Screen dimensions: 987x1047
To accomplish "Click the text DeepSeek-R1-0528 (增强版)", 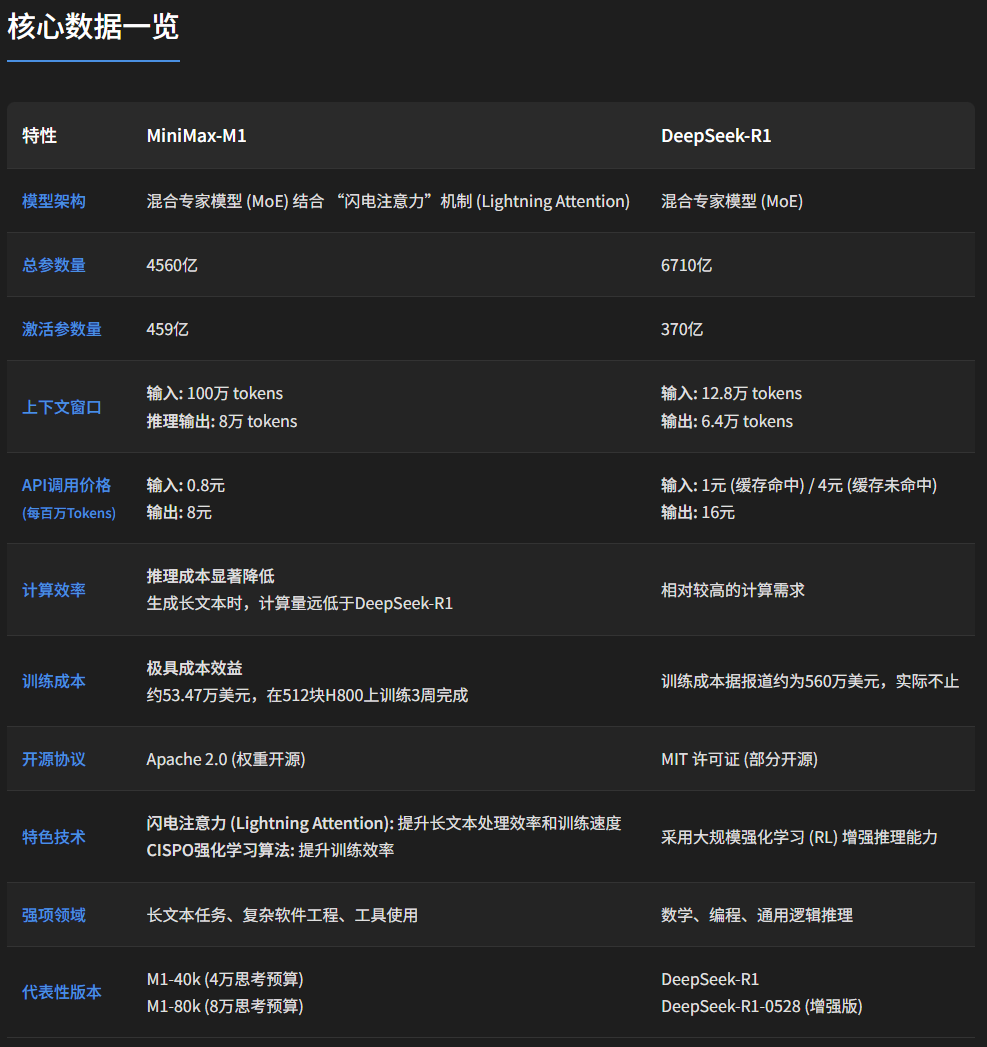I will click(x=761, y=1006).
